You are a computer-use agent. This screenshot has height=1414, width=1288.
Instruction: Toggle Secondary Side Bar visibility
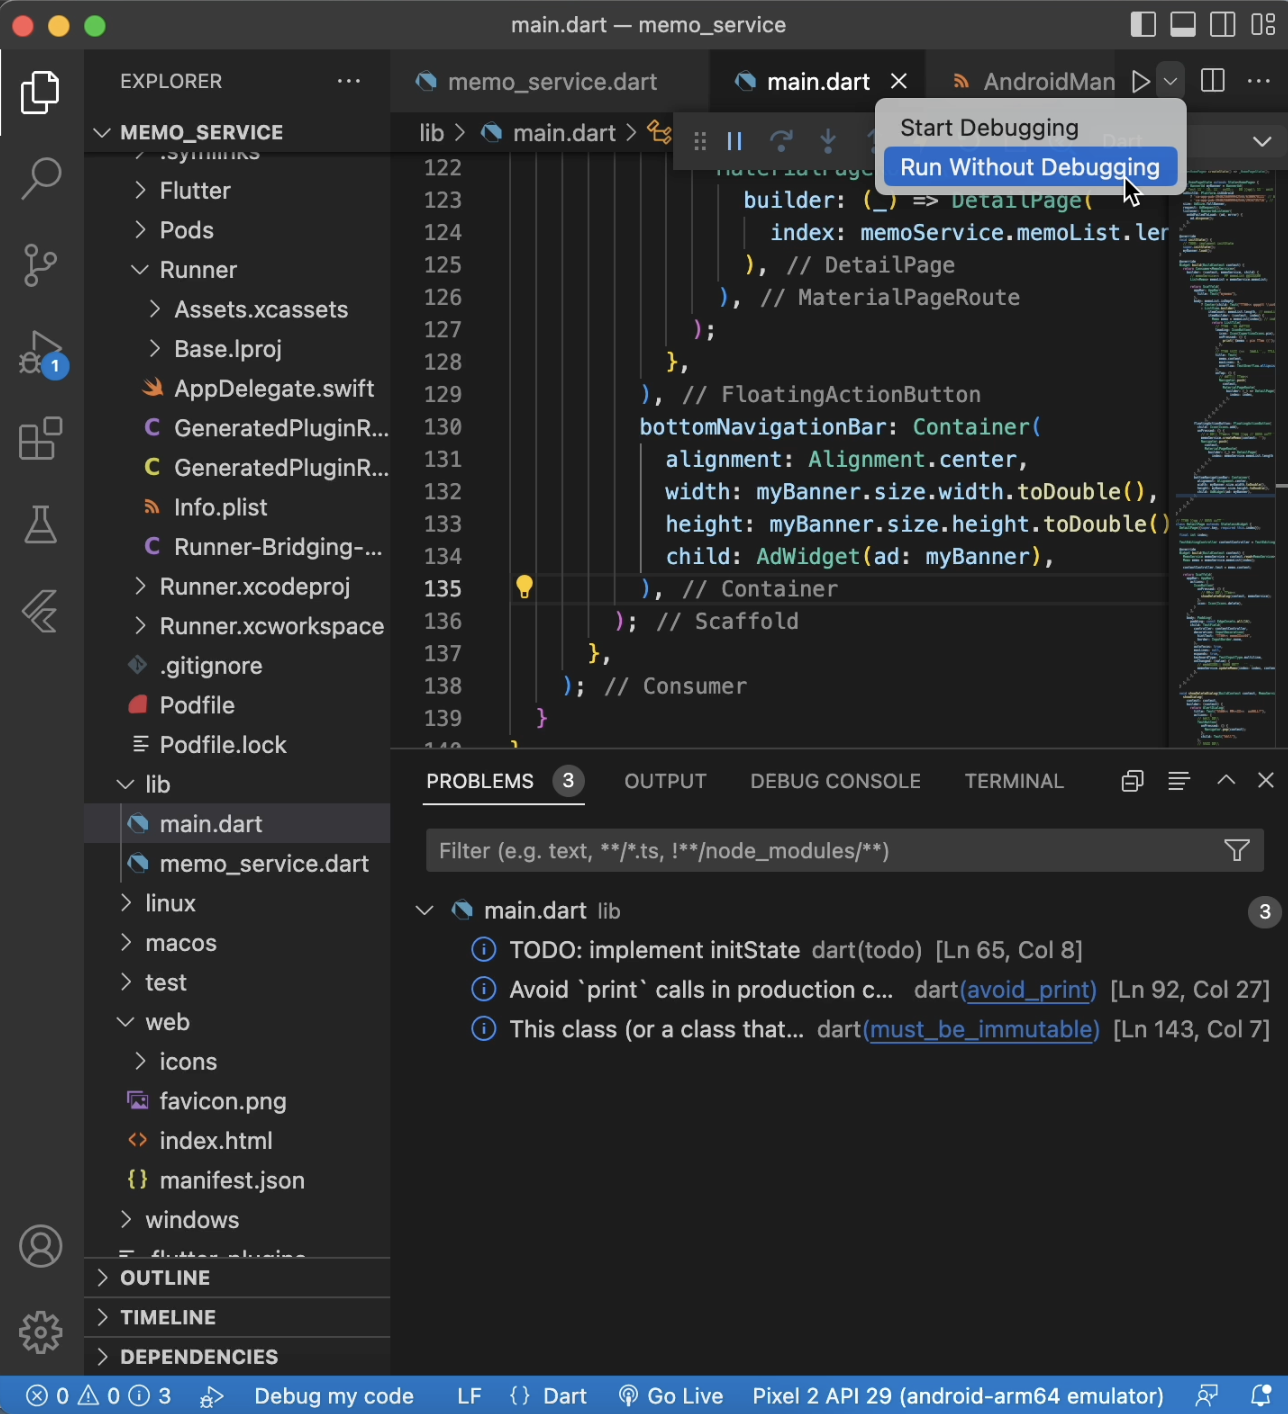[x=1223, y=25]
